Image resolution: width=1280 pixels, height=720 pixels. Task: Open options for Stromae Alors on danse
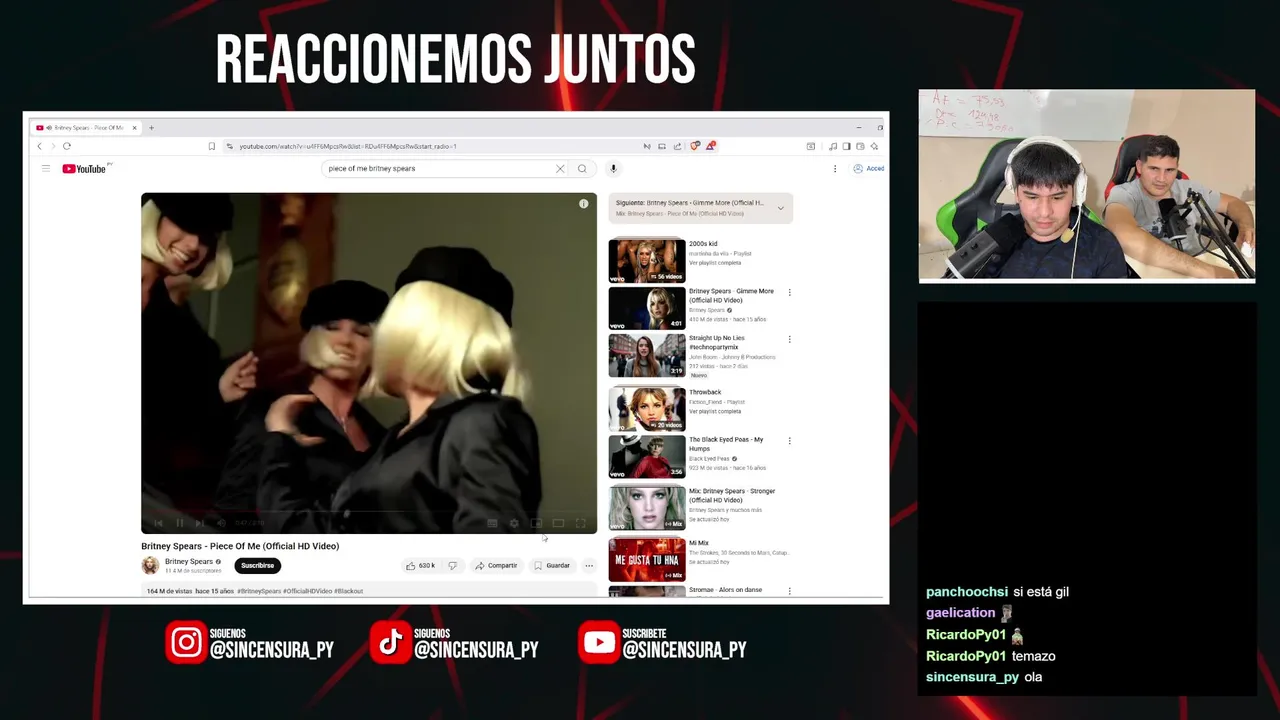click(790, 591)
